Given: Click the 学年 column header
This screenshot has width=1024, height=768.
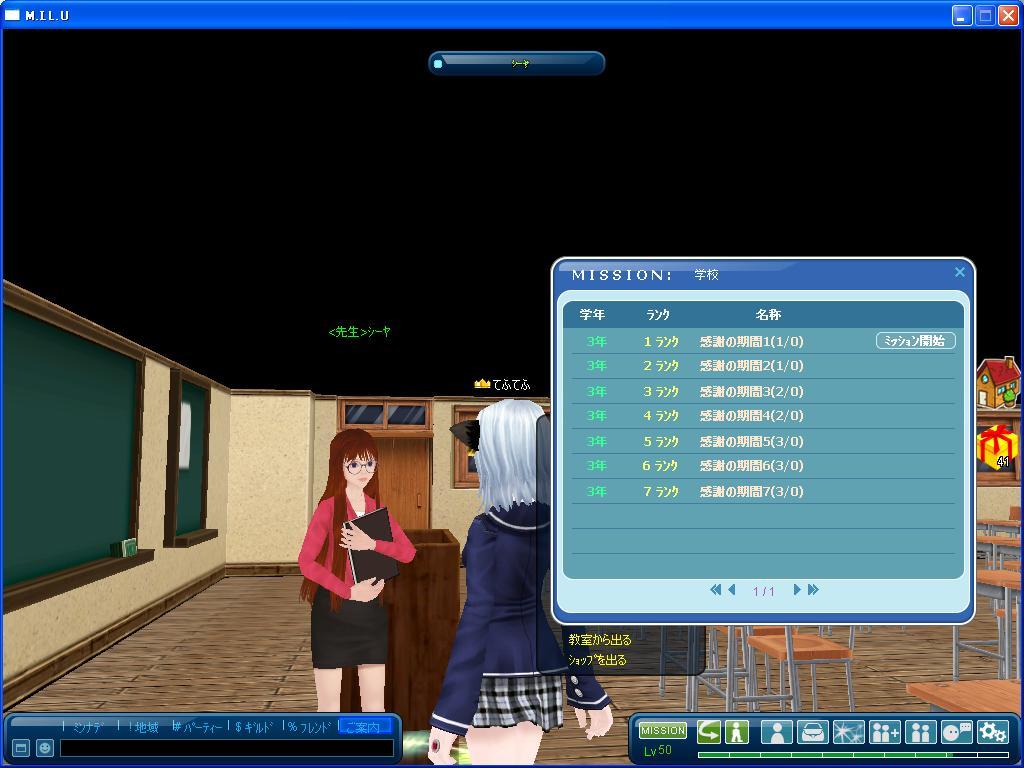Looking at the screenshot, I should (x=592, y=315).
